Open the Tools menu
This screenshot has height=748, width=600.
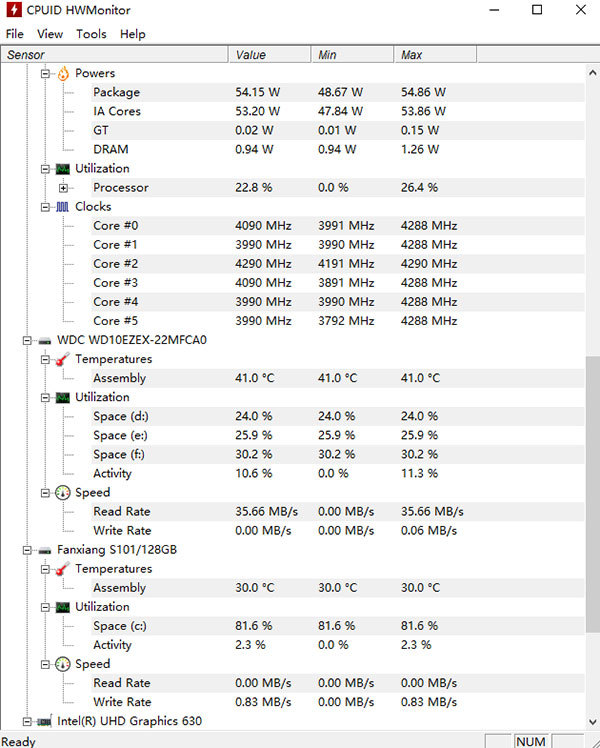(91, 34)
